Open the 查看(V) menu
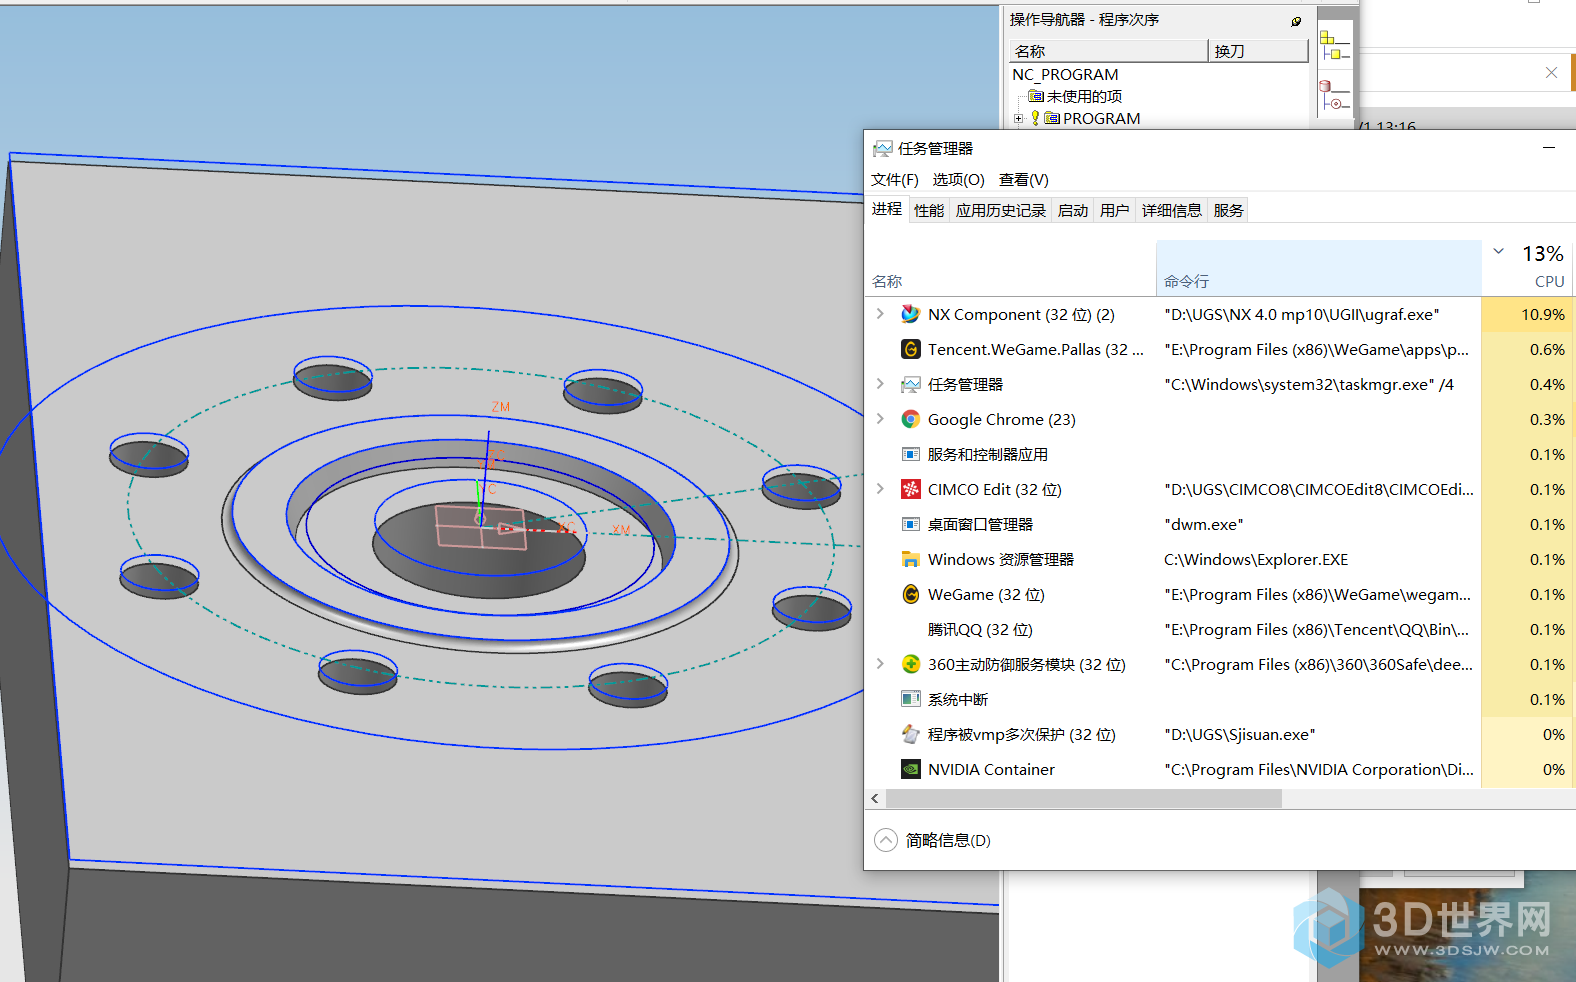Image resolution: width=1576 pixels, height=982 pixels. (x=1024, y=180)
